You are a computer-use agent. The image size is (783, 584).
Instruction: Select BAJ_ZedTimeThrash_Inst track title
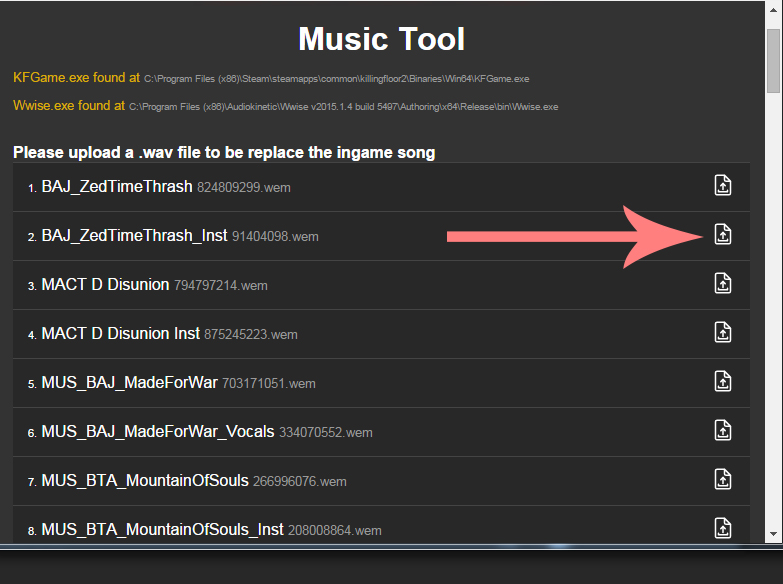coord(135,236)
